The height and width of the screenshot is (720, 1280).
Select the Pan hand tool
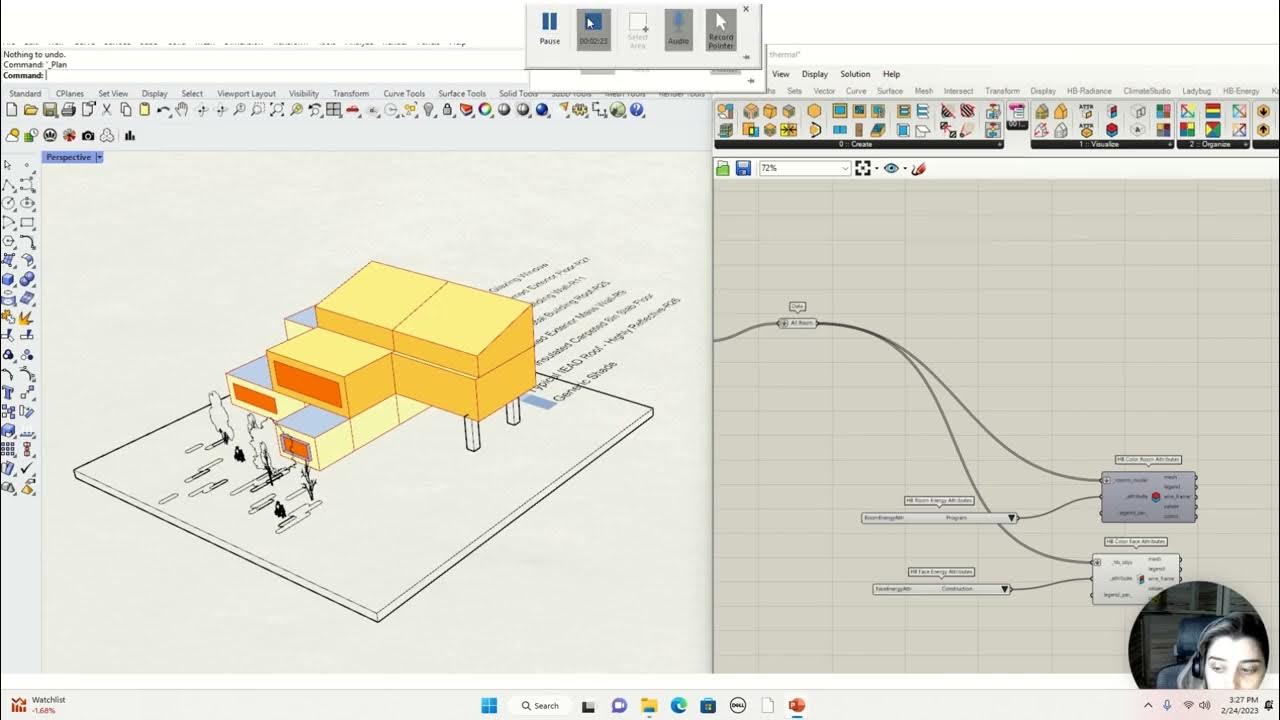click(181, 109)
